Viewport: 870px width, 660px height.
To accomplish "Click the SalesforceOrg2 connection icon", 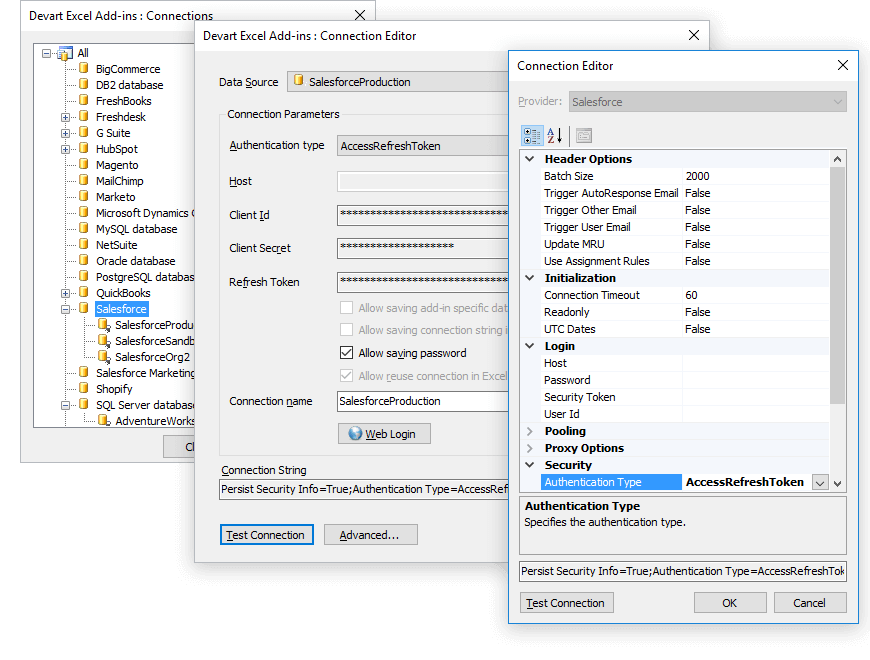I will (103, 356).
